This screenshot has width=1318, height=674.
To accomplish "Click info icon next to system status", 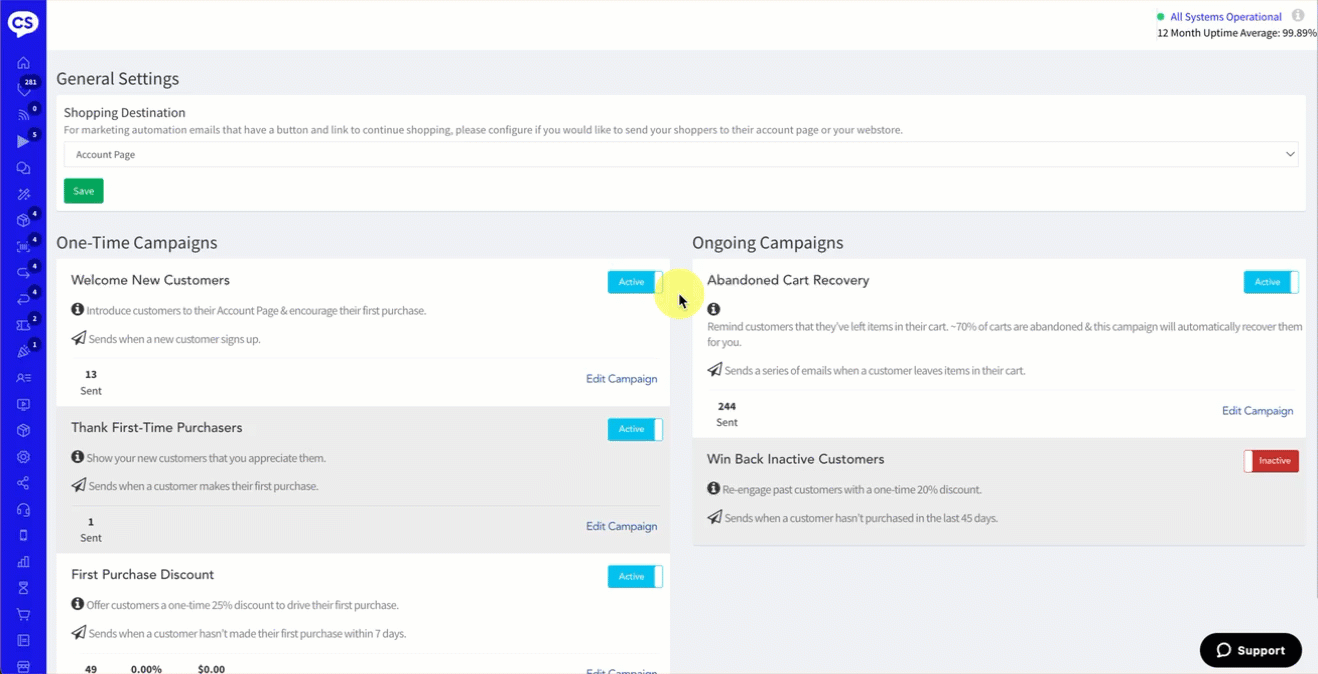I will [x=1298, y=16].
